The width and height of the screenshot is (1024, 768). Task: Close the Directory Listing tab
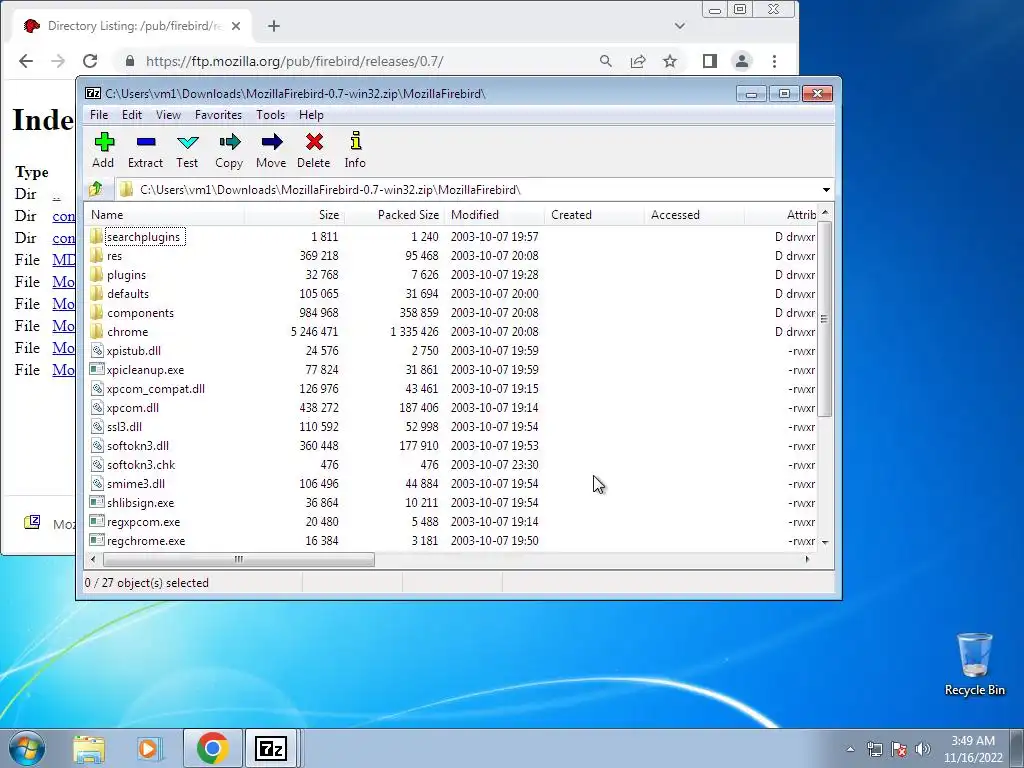tap(236, 26)
